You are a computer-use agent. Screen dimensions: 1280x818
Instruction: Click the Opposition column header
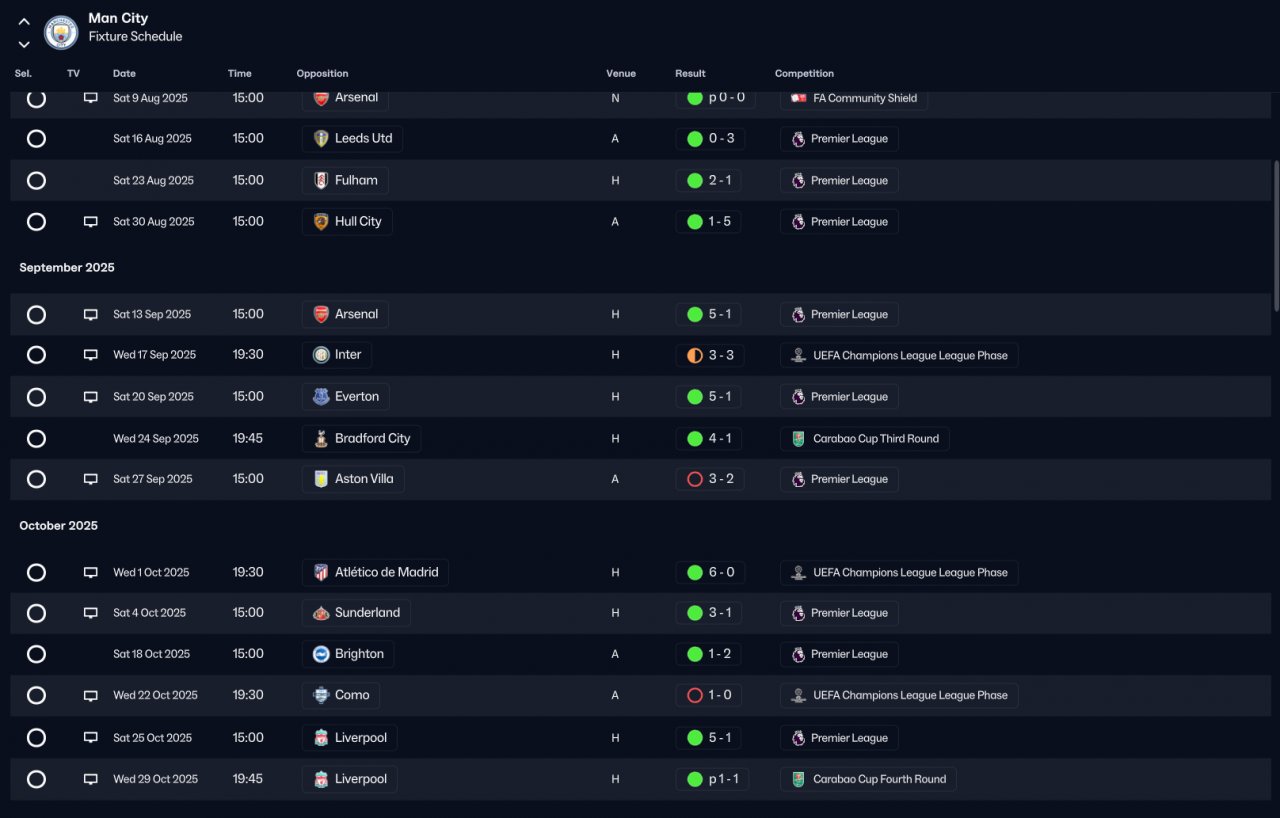[322, 73]
